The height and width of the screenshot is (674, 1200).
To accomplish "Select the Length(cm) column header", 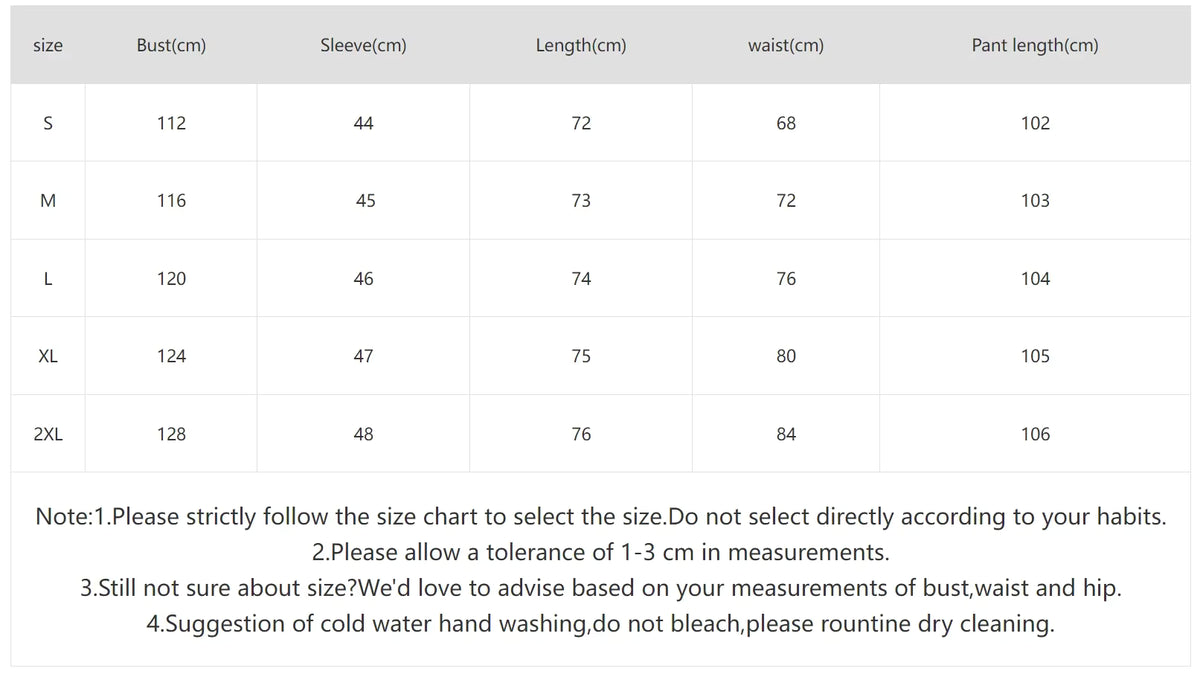I will click(581, 45).
